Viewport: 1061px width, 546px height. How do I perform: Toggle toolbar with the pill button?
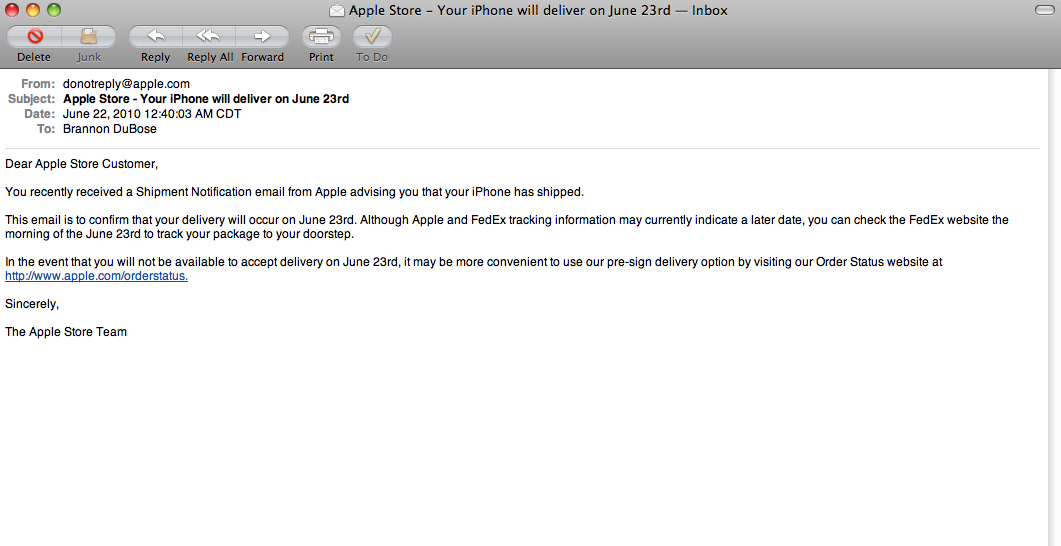coord(1045,10)
